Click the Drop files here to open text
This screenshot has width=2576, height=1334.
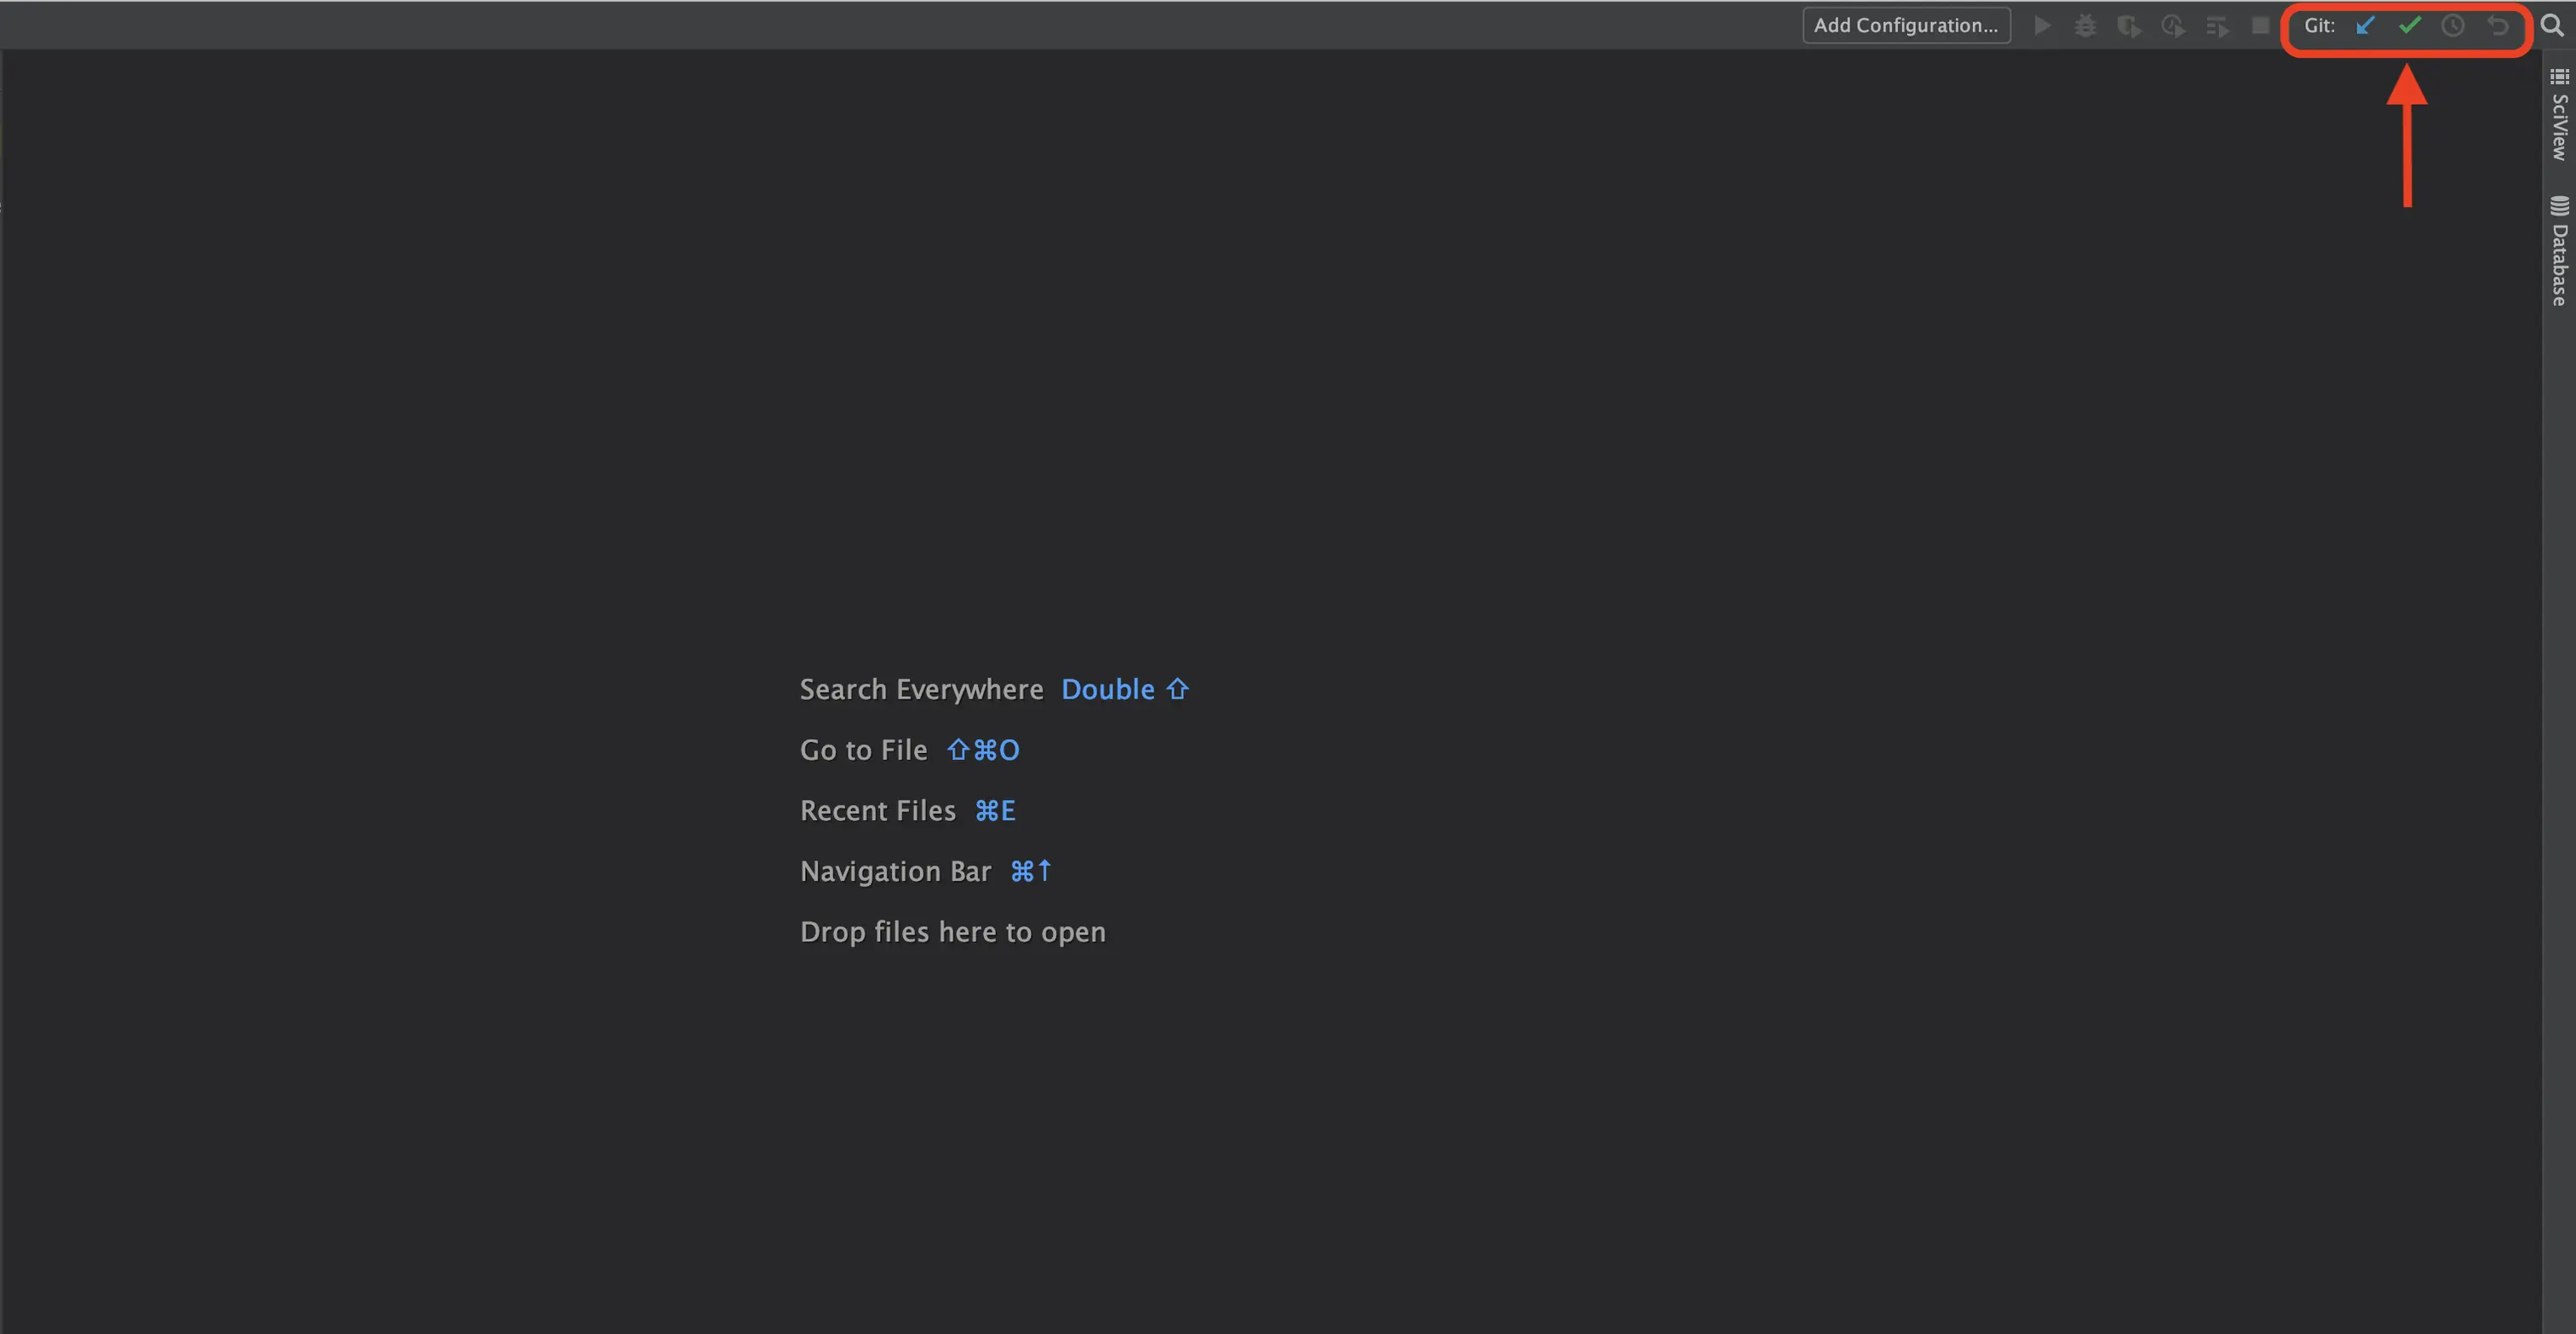952,932
